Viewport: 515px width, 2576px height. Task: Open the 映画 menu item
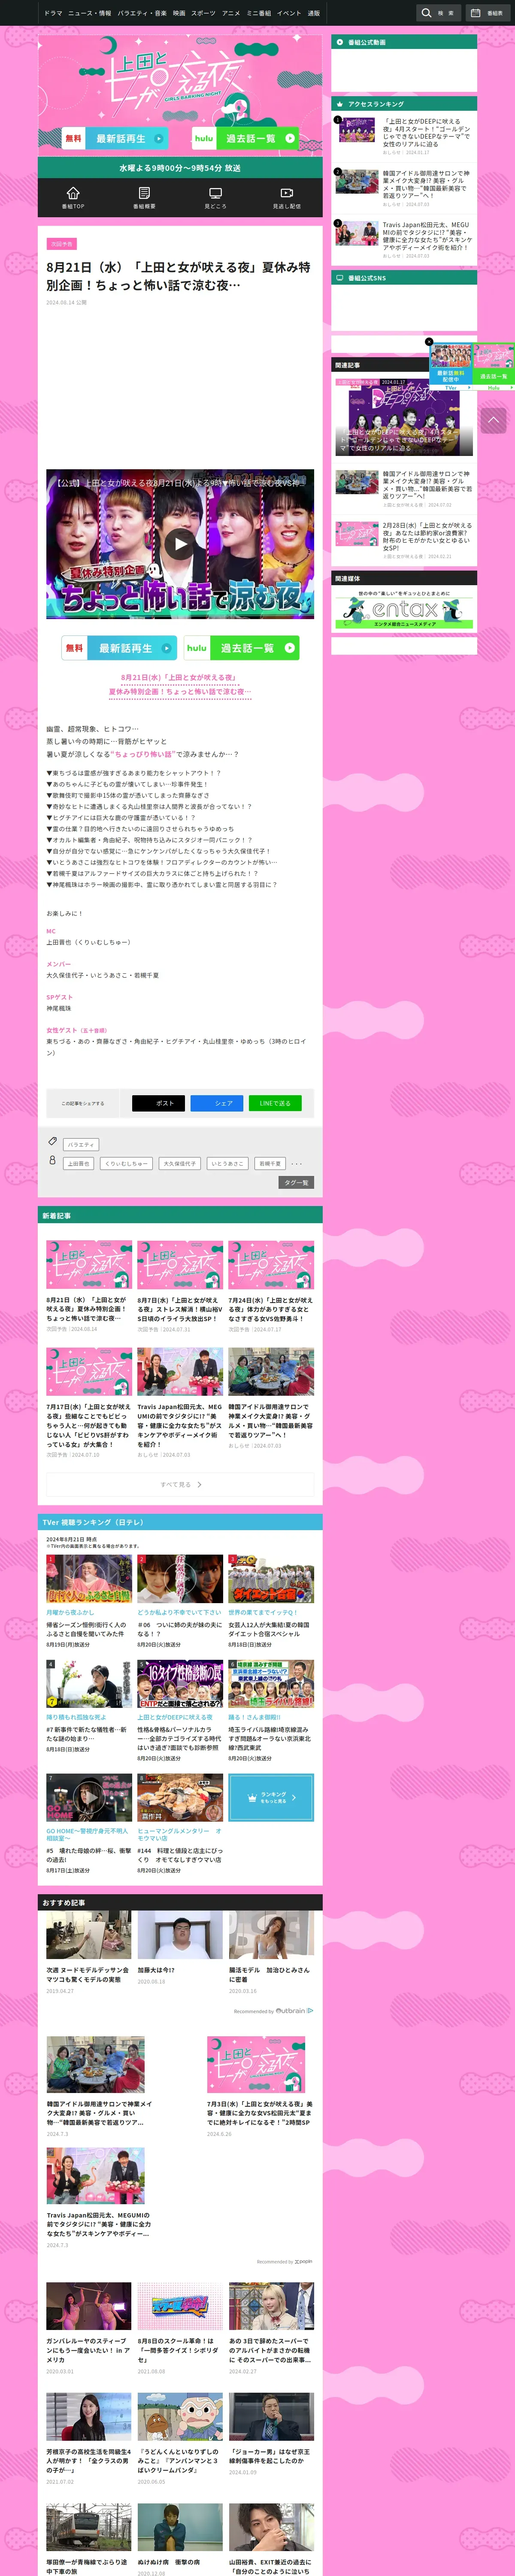coord(179,13)
